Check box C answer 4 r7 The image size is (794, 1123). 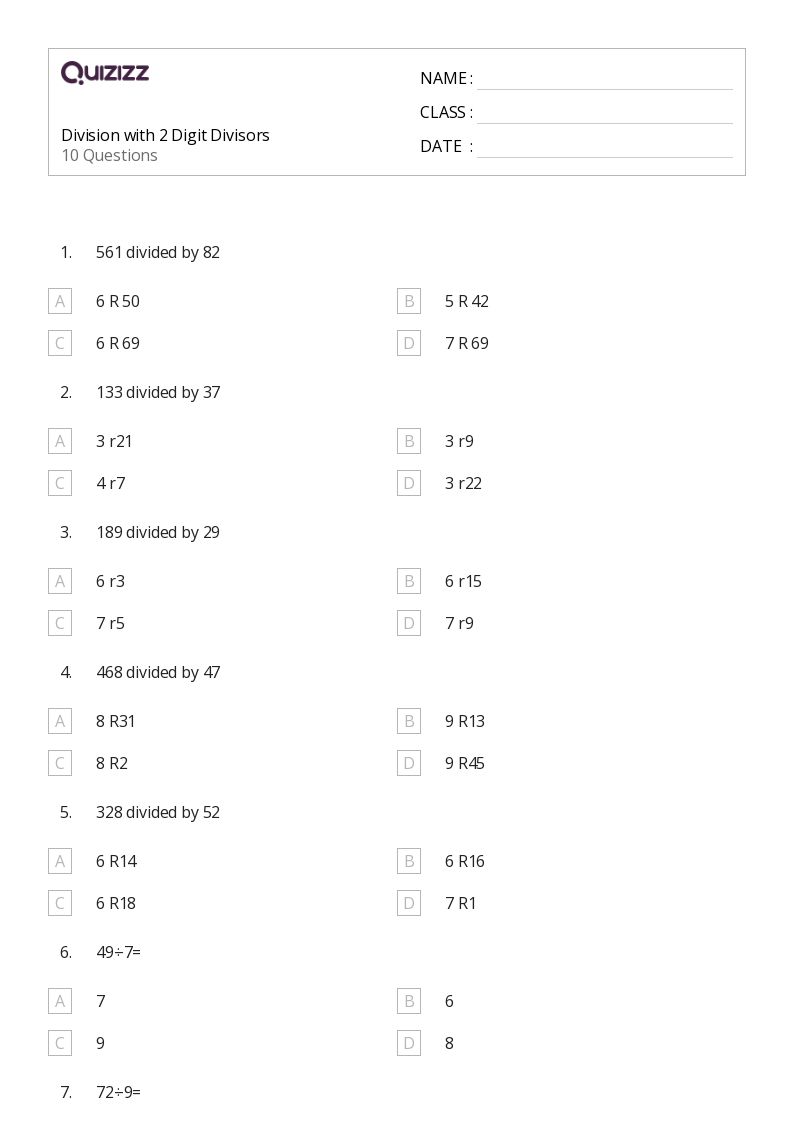pyautogui.click(x=60, y=483)
